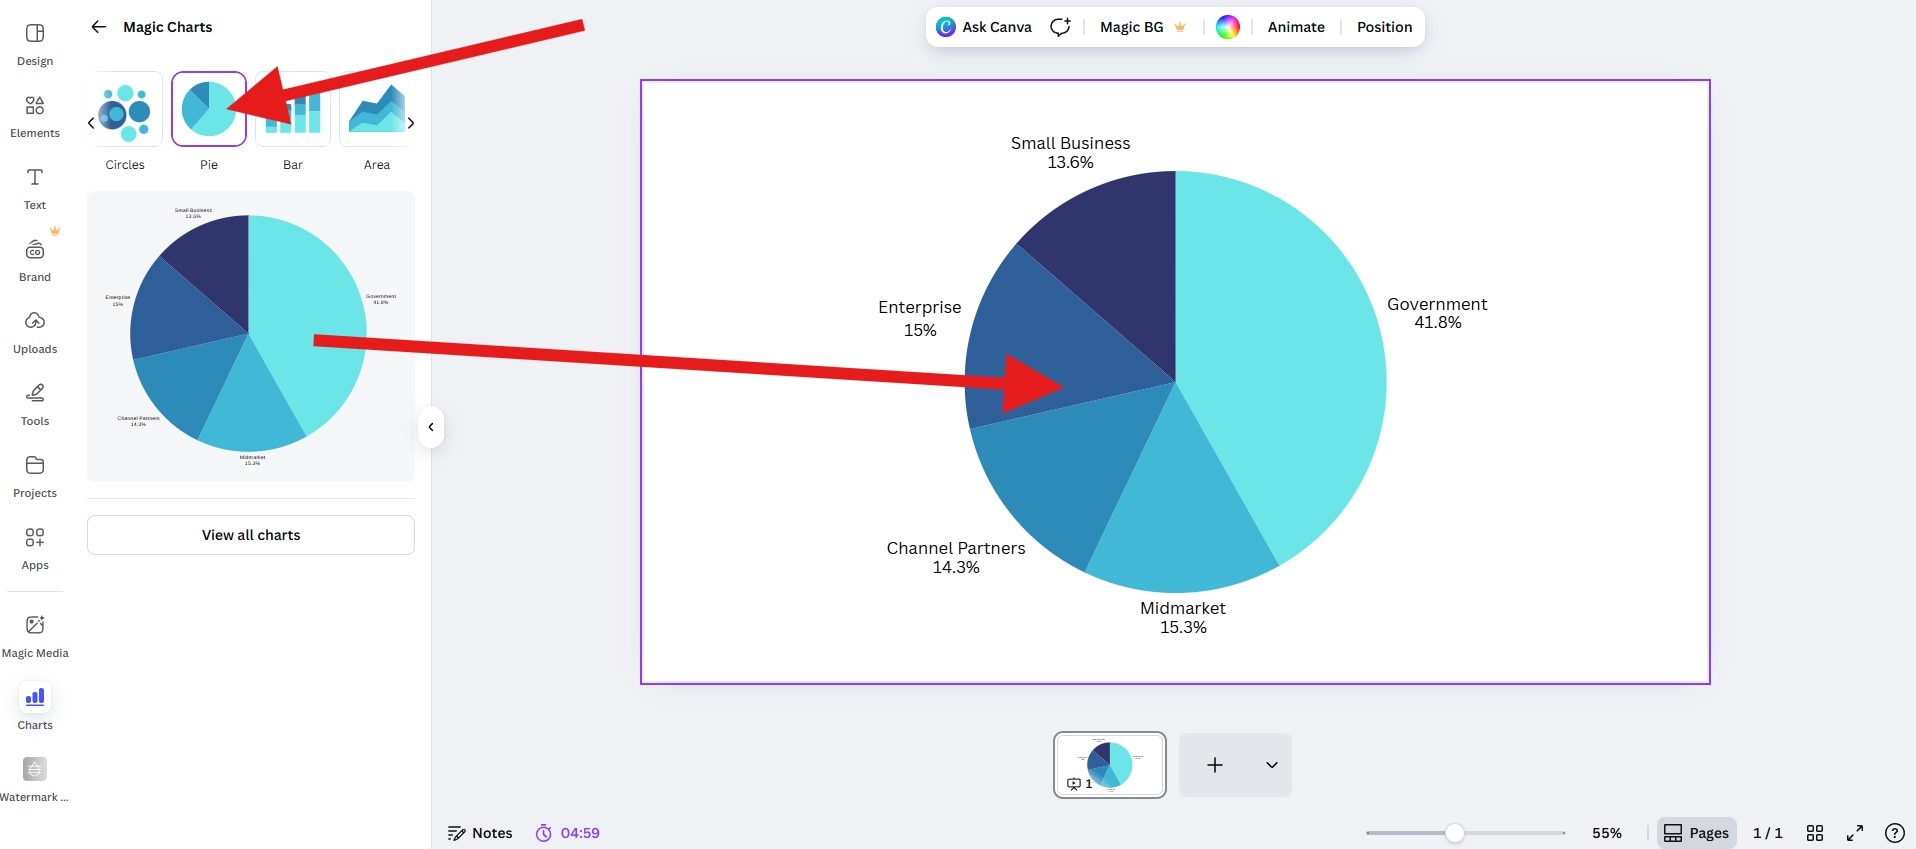
Task: Select page 1 thumbnail
Action: pos(1110,765)
